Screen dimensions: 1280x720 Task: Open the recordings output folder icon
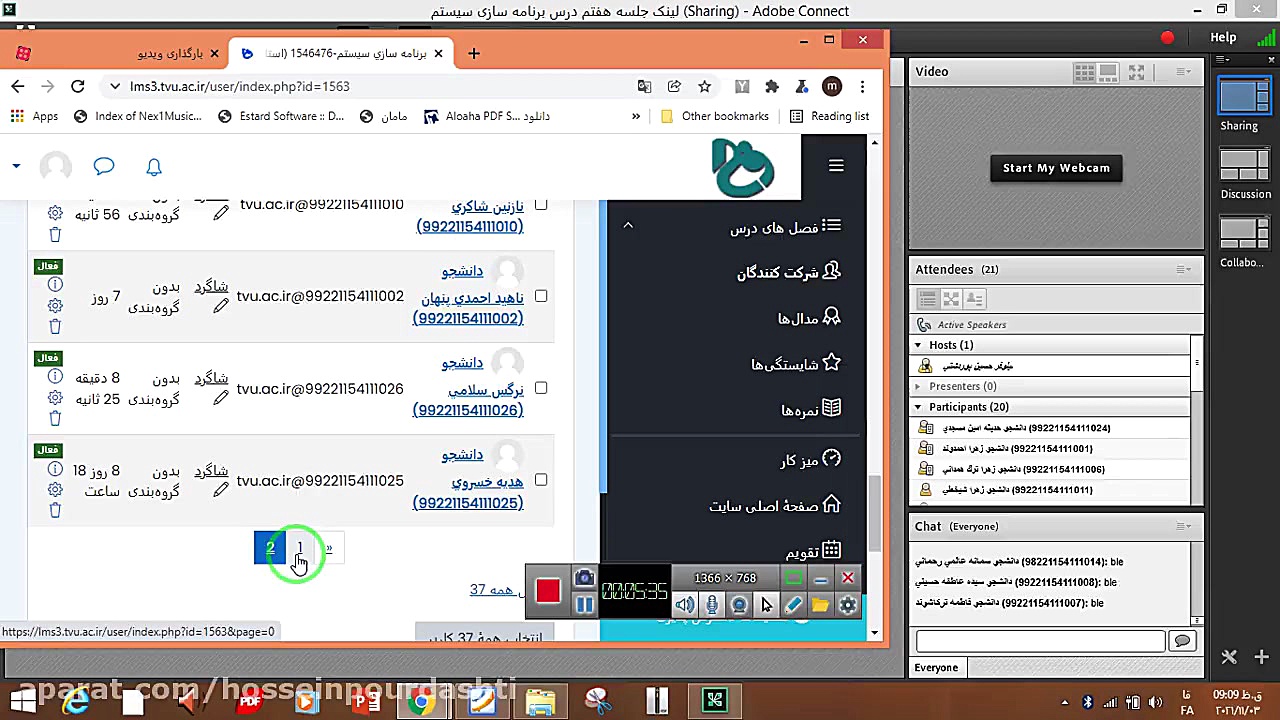point(820,604)
